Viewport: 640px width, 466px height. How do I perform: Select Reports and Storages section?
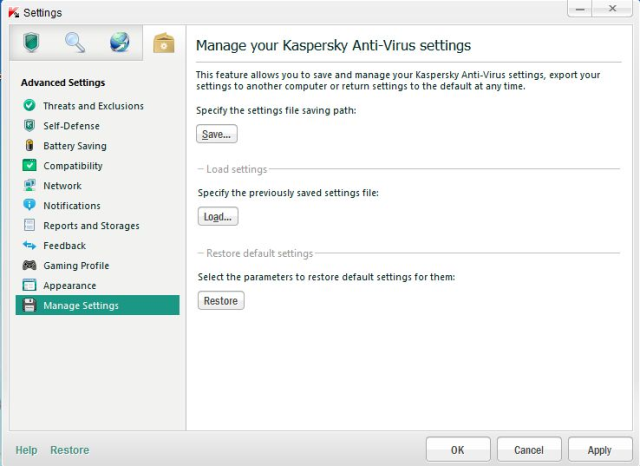click(91, 226)
